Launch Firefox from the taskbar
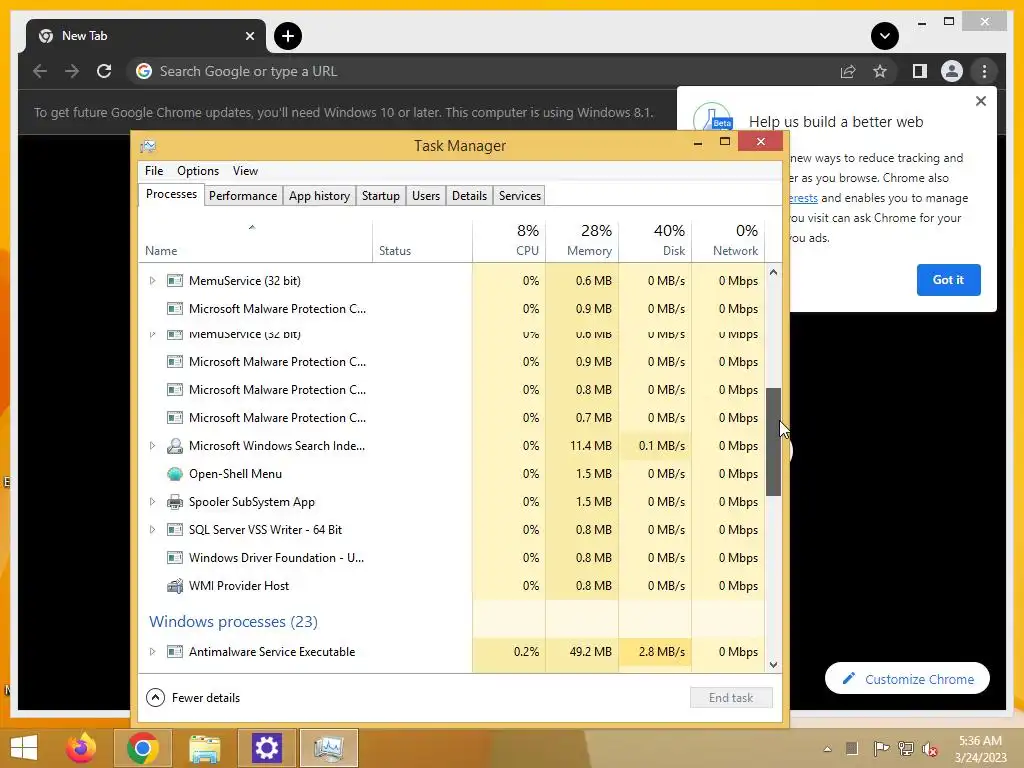Screen dimensions: 1024x768 click(81, 748)
